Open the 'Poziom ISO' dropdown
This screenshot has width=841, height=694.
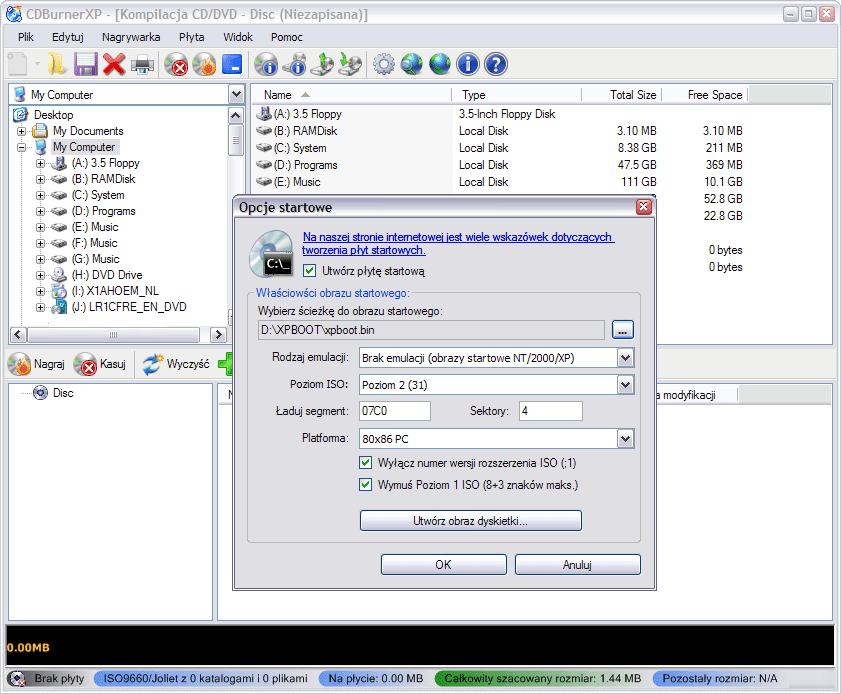pos(625,385)
